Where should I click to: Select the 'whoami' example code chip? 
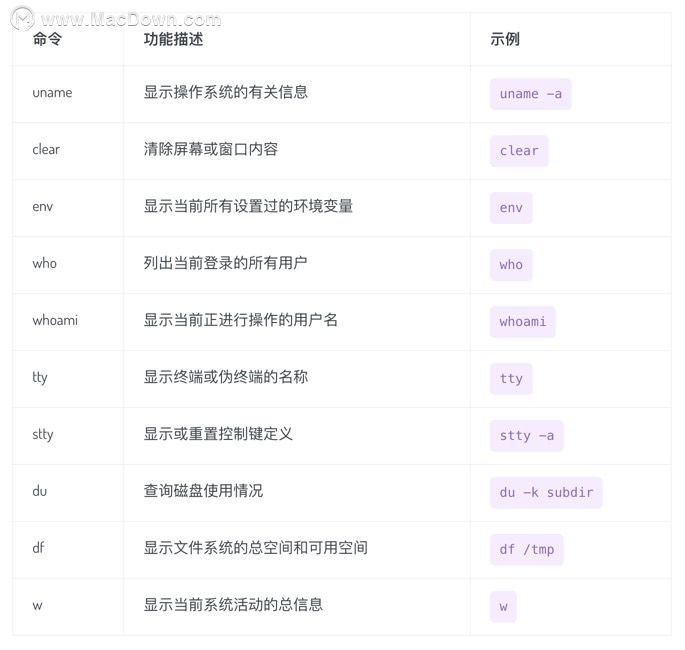(522, 322)
